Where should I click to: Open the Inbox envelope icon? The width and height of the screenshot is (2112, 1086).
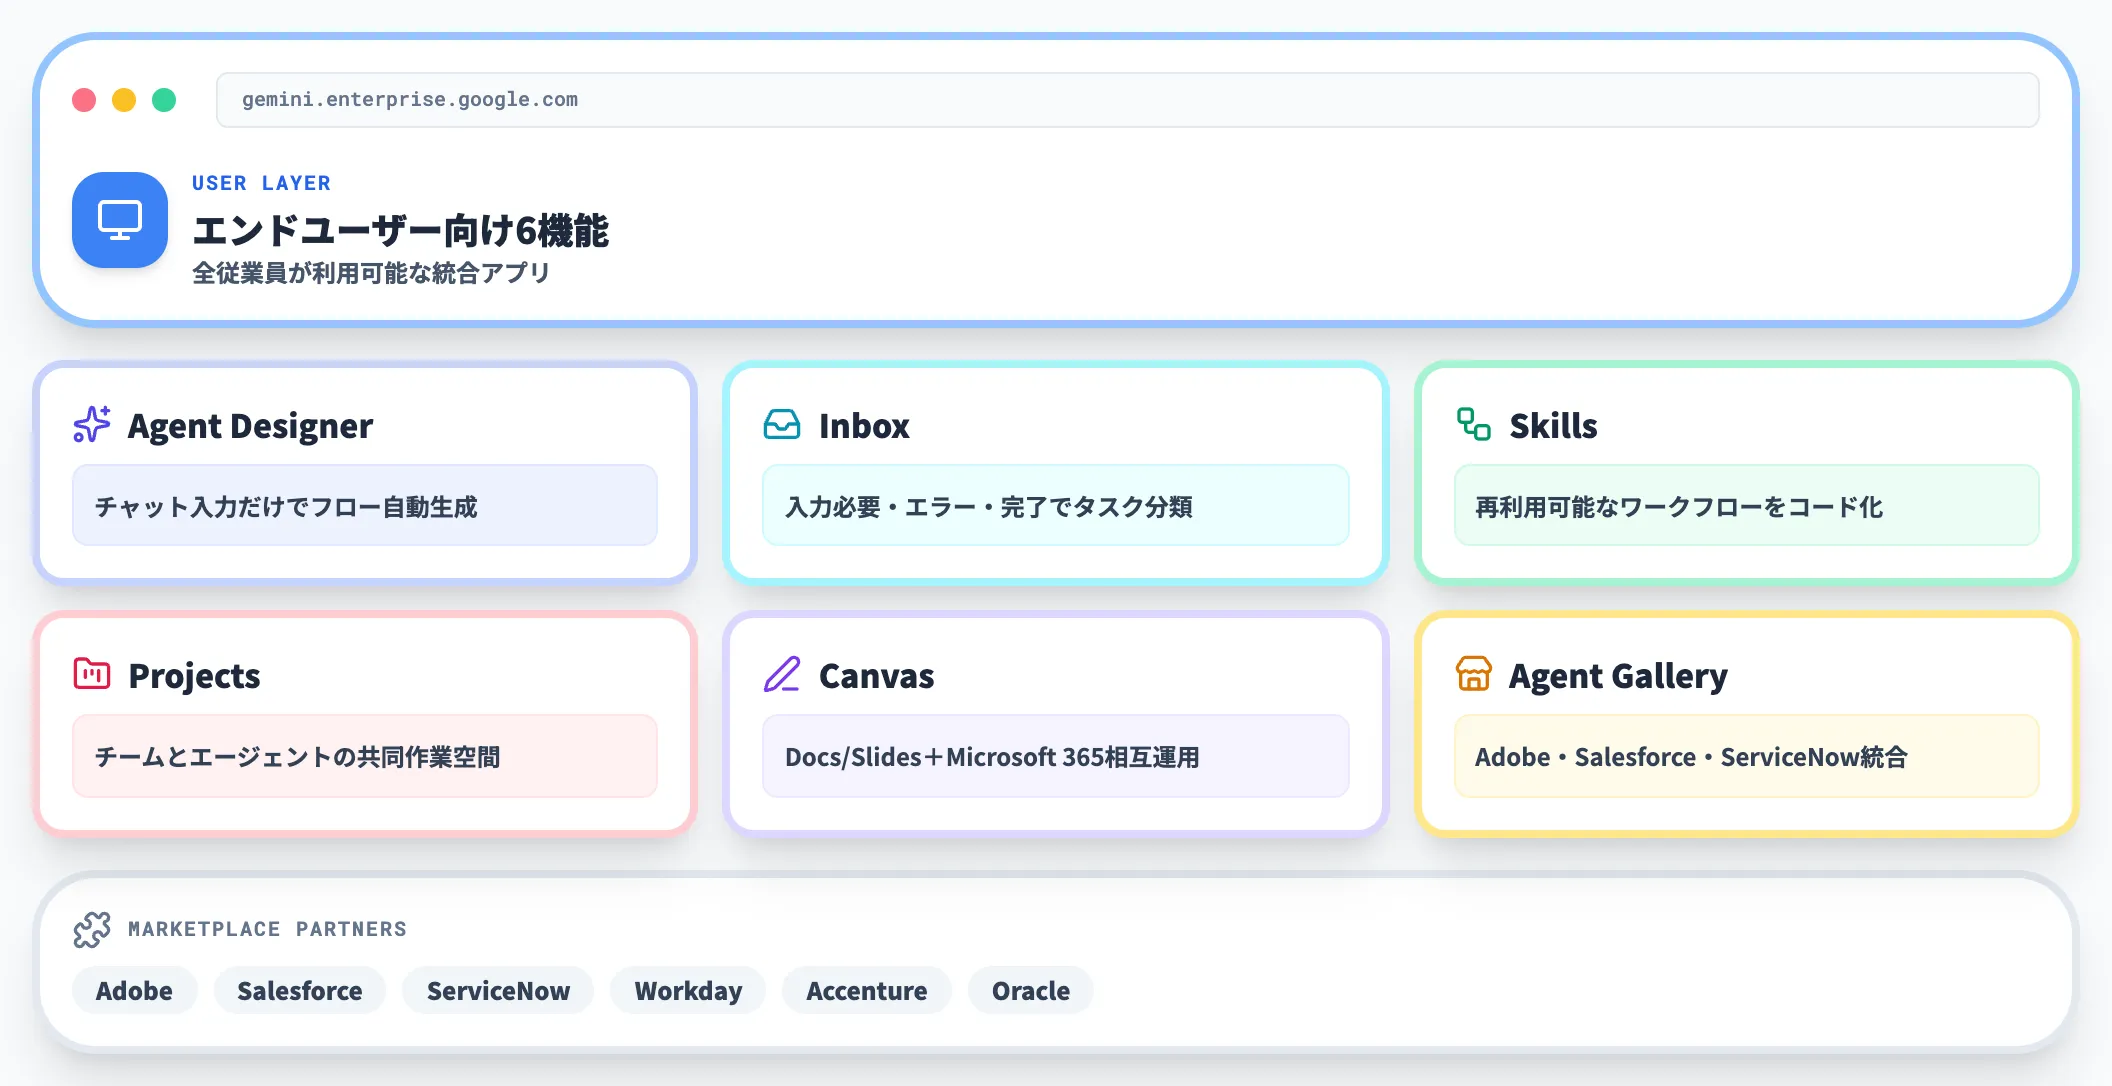coord(784,425)
